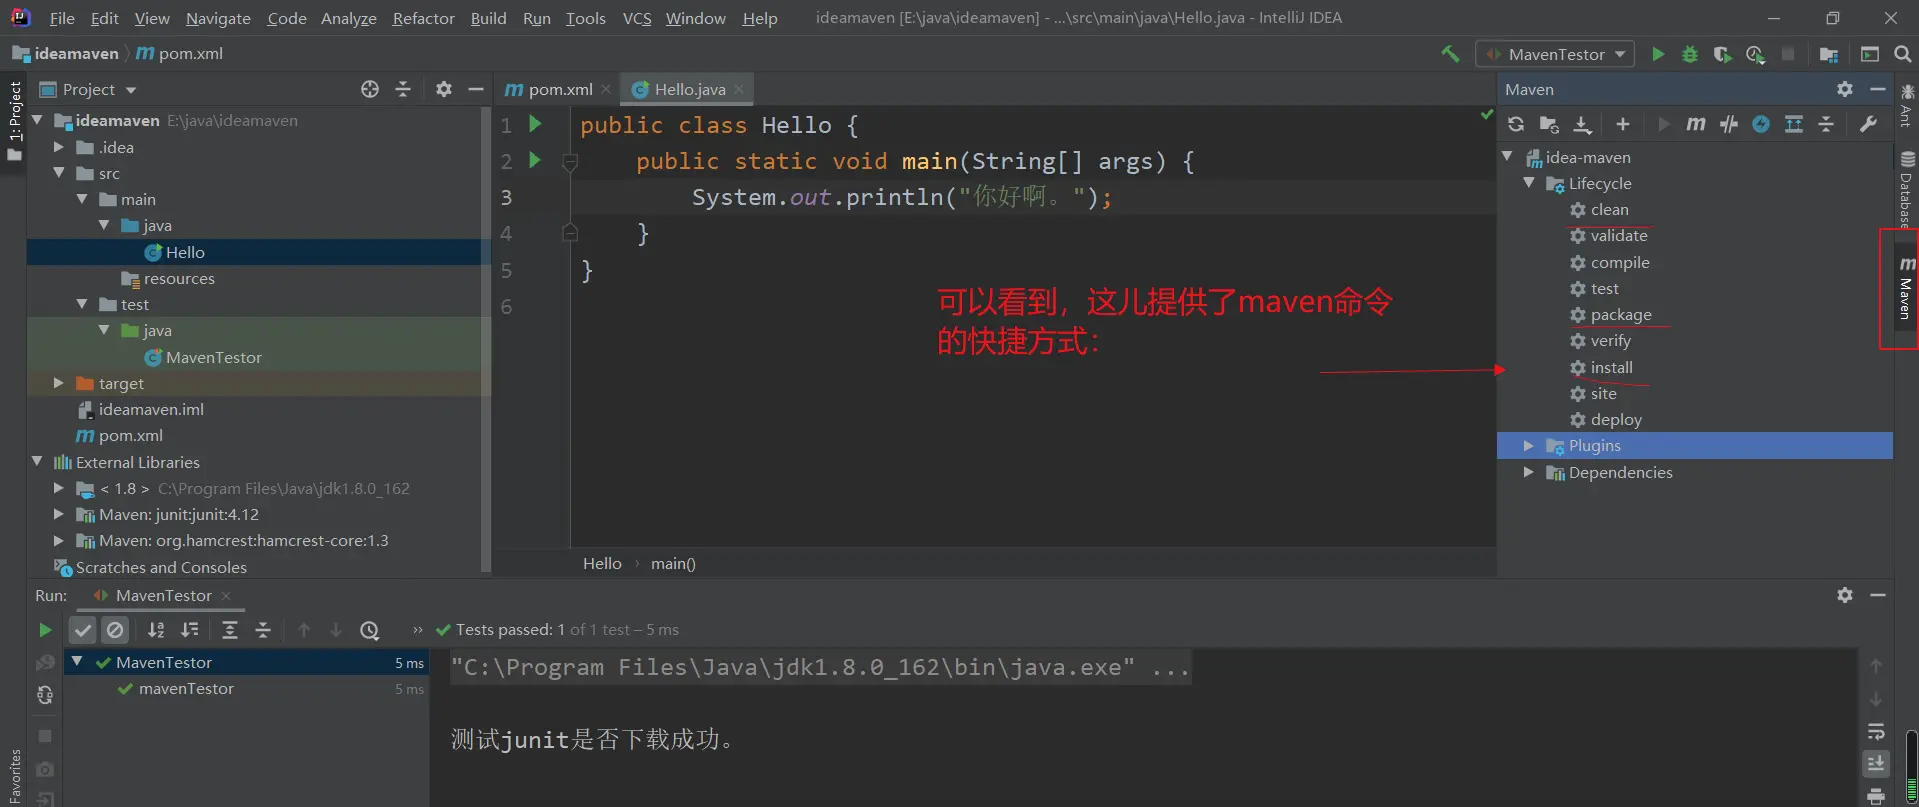
Task: Toggle soft-wrap in the Run console
Action: pos(1876,731)
